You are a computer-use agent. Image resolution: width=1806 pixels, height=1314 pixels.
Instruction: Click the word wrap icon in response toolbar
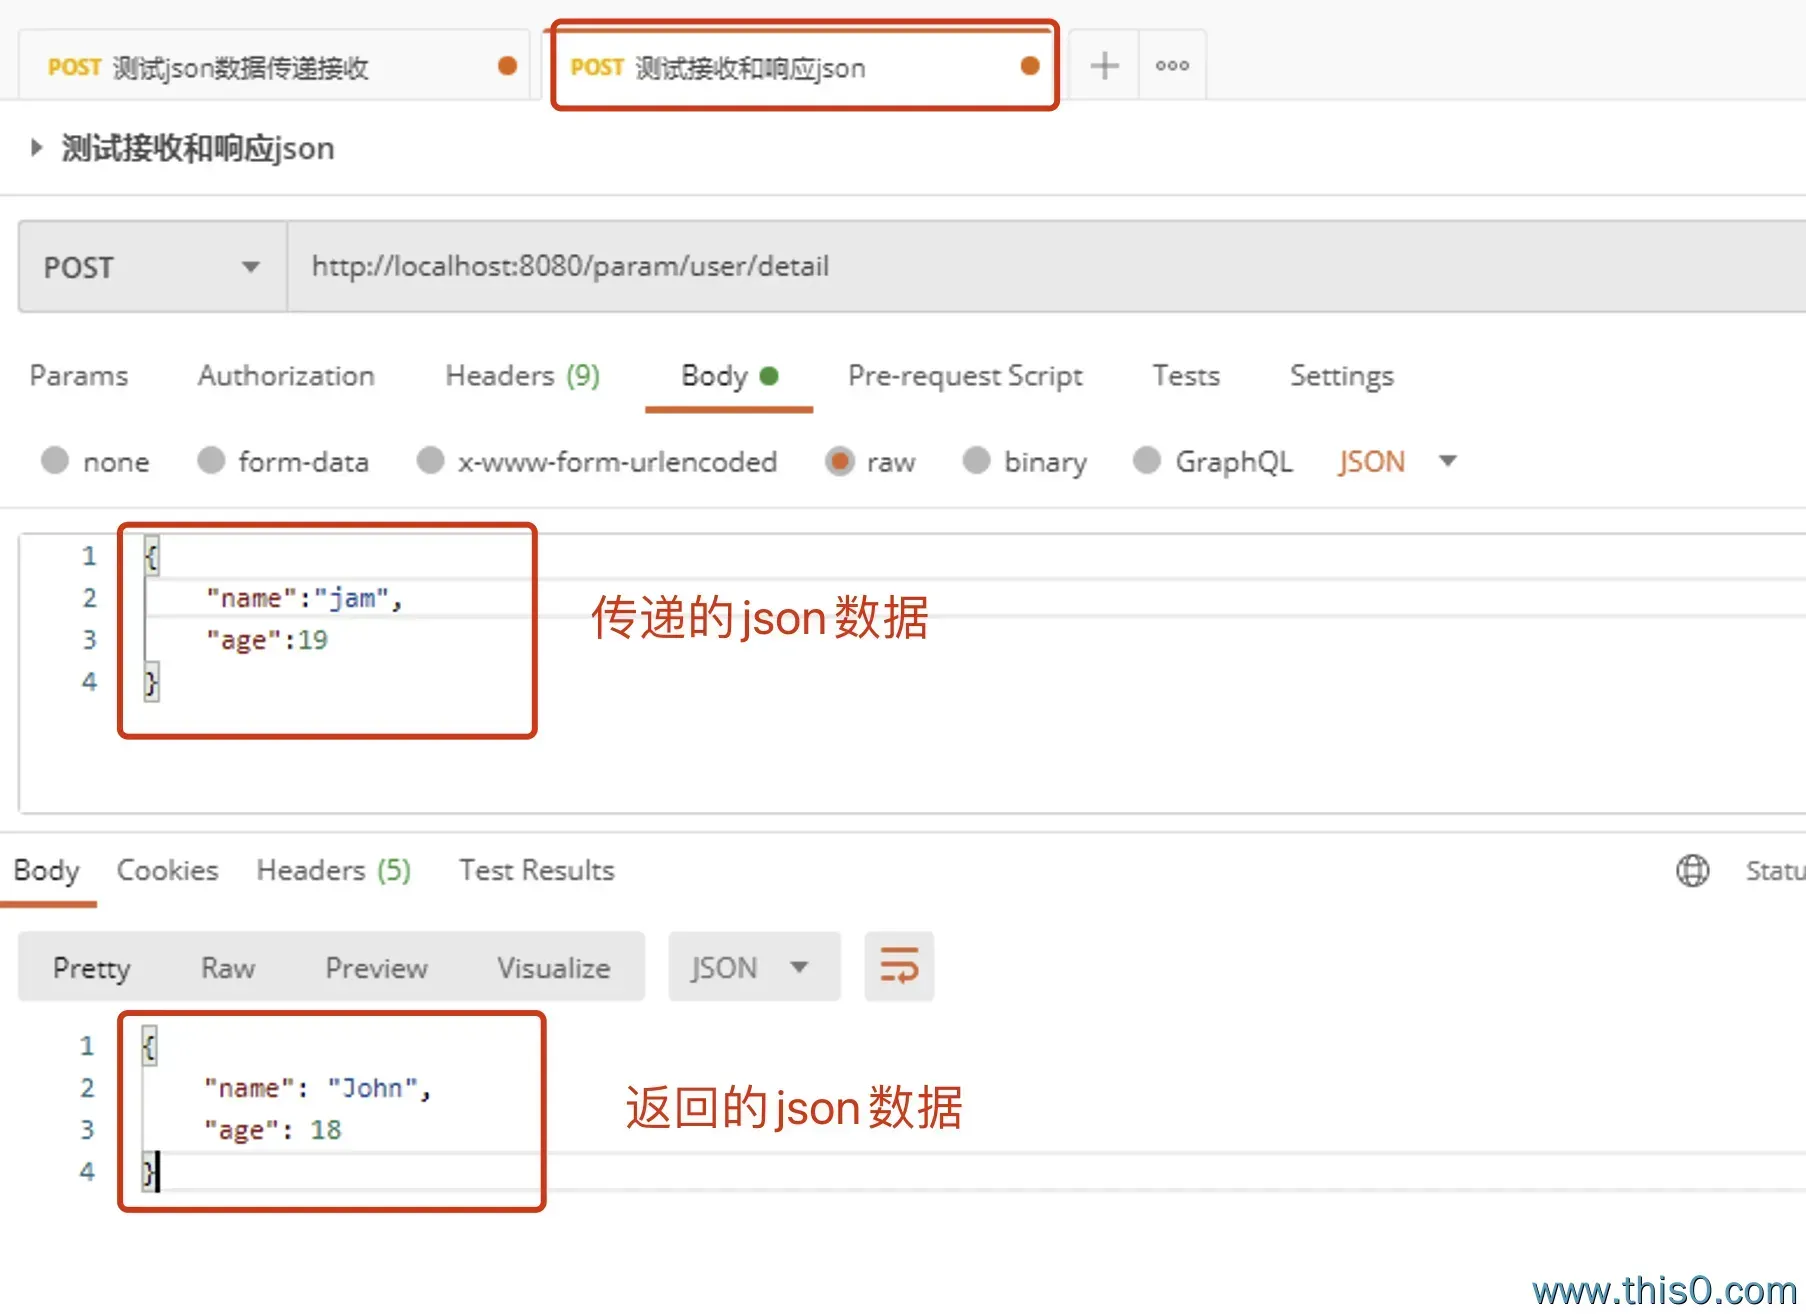pyautogui.click(x=899, y=967)
